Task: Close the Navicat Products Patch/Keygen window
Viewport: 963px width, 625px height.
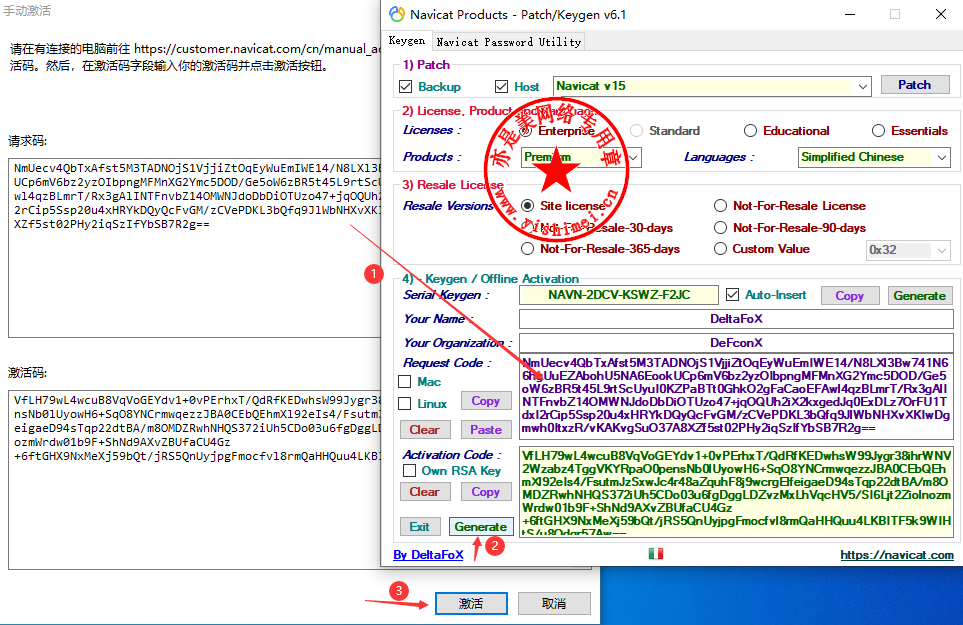Action: [x=940, y=14]
